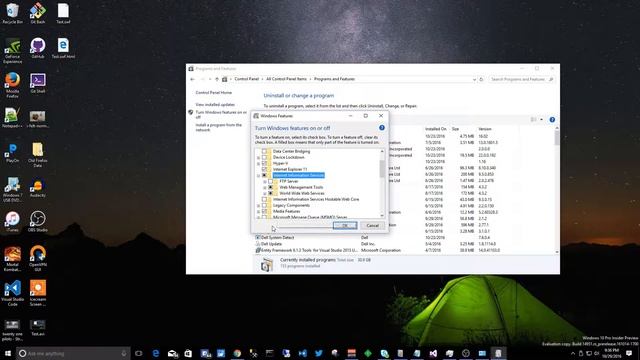Select the Windows 7 USB DVD tool icon
This screenshot has width=640, height=360.
point(12,189)
